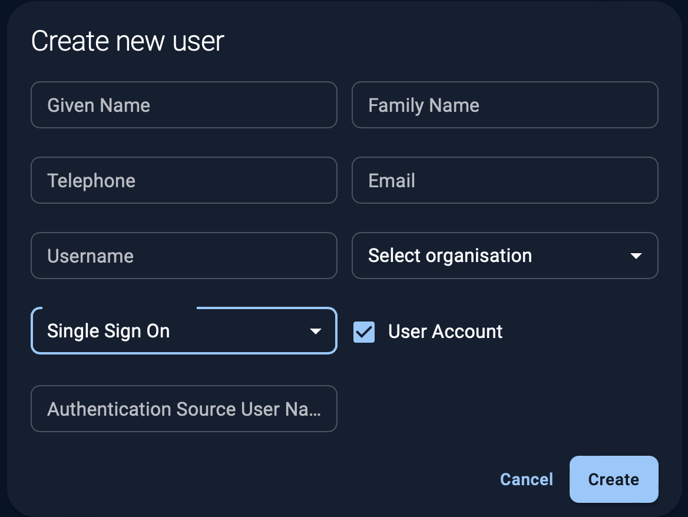Click the User Account label text
The width and height of the screenshot is (688, 517).
[x=445, y=332]
